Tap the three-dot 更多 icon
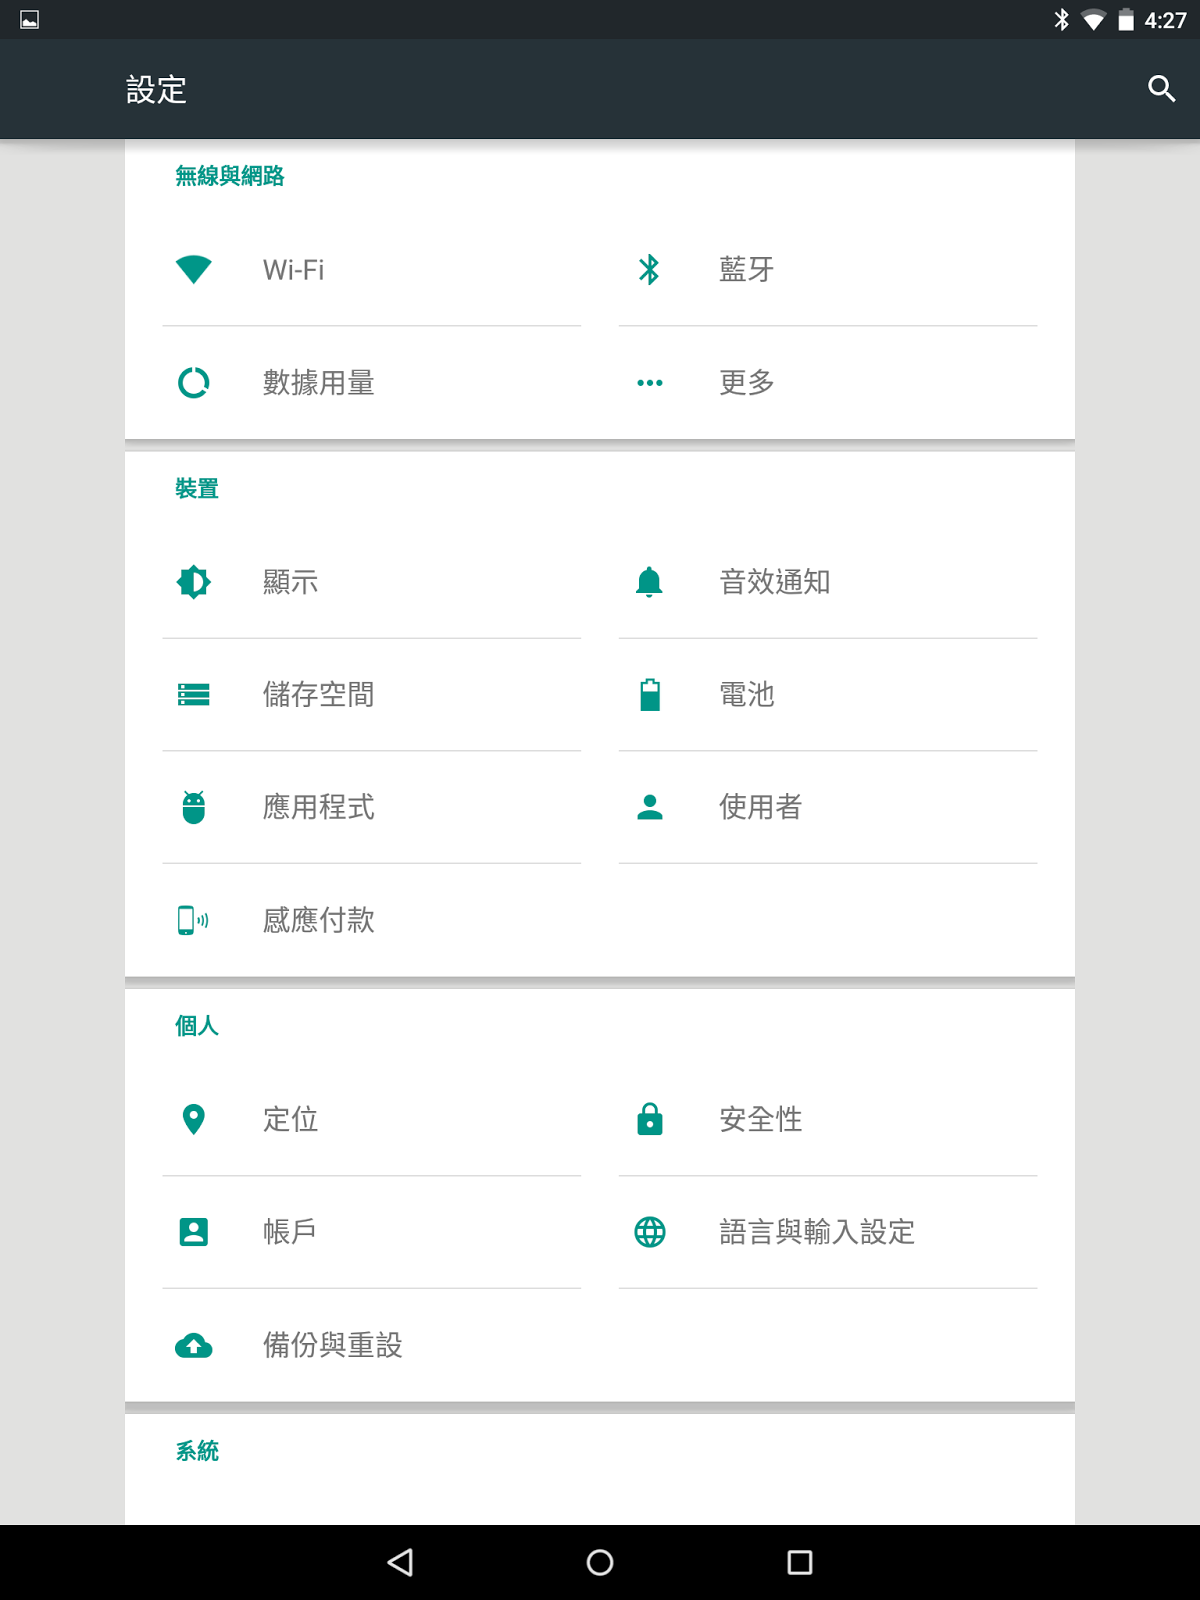The width and height of the screenshot is (1200, 1600). (650, 382)
